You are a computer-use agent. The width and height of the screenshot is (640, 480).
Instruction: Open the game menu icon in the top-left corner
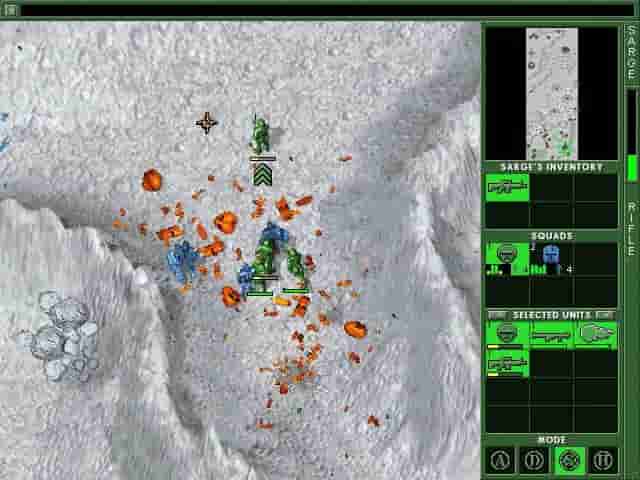[x=10, y=9]
